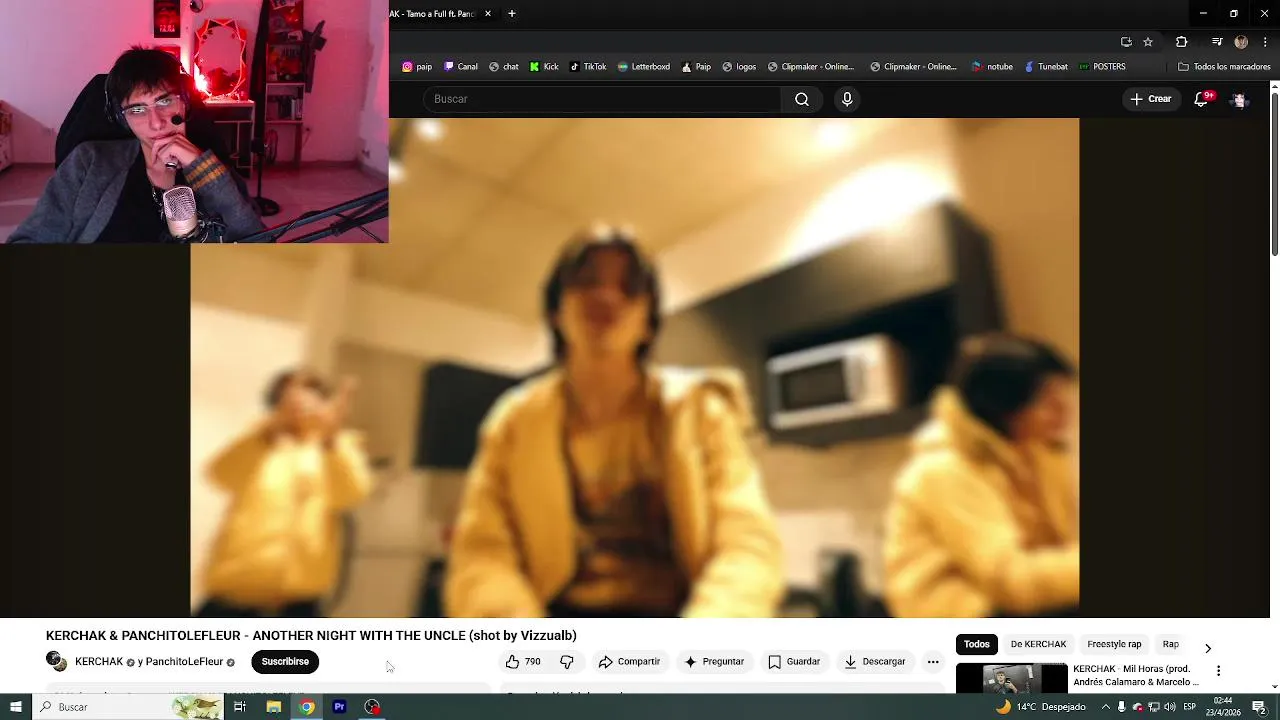Open Task View on the taskbar
The width and height of the screenshot is (1280, 720).
[x=240, y=707]
